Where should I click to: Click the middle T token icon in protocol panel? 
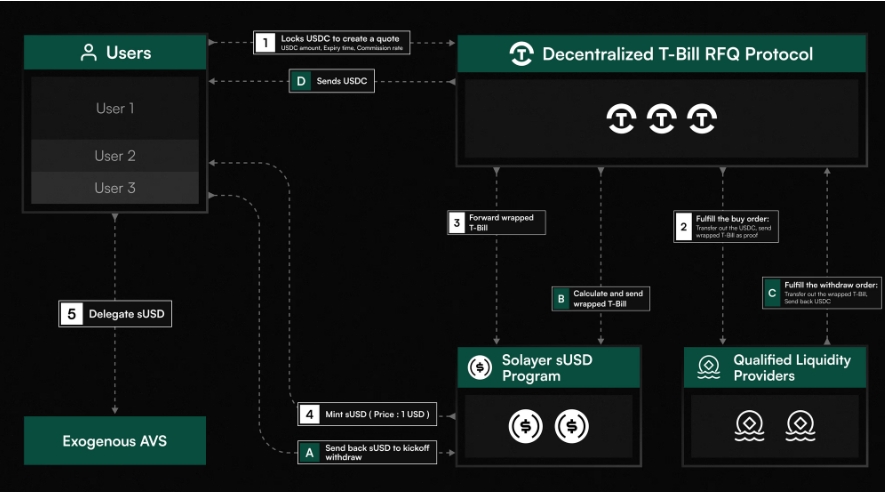661,118
